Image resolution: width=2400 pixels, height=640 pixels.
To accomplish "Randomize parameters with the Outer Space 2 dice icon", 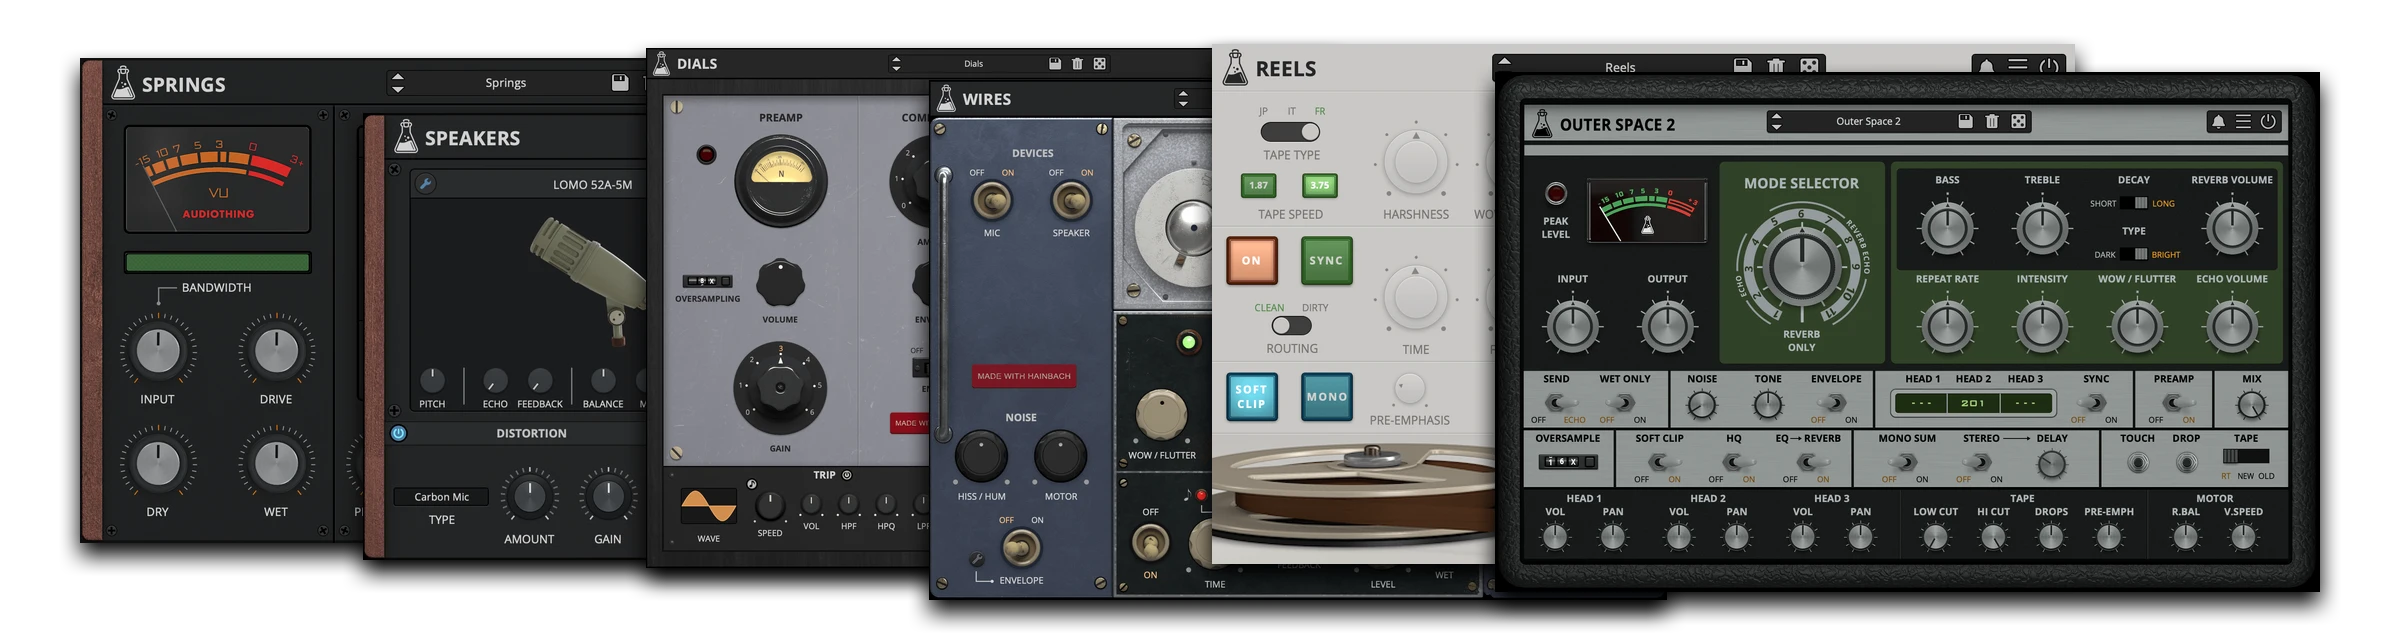I will click(2019, 121).
